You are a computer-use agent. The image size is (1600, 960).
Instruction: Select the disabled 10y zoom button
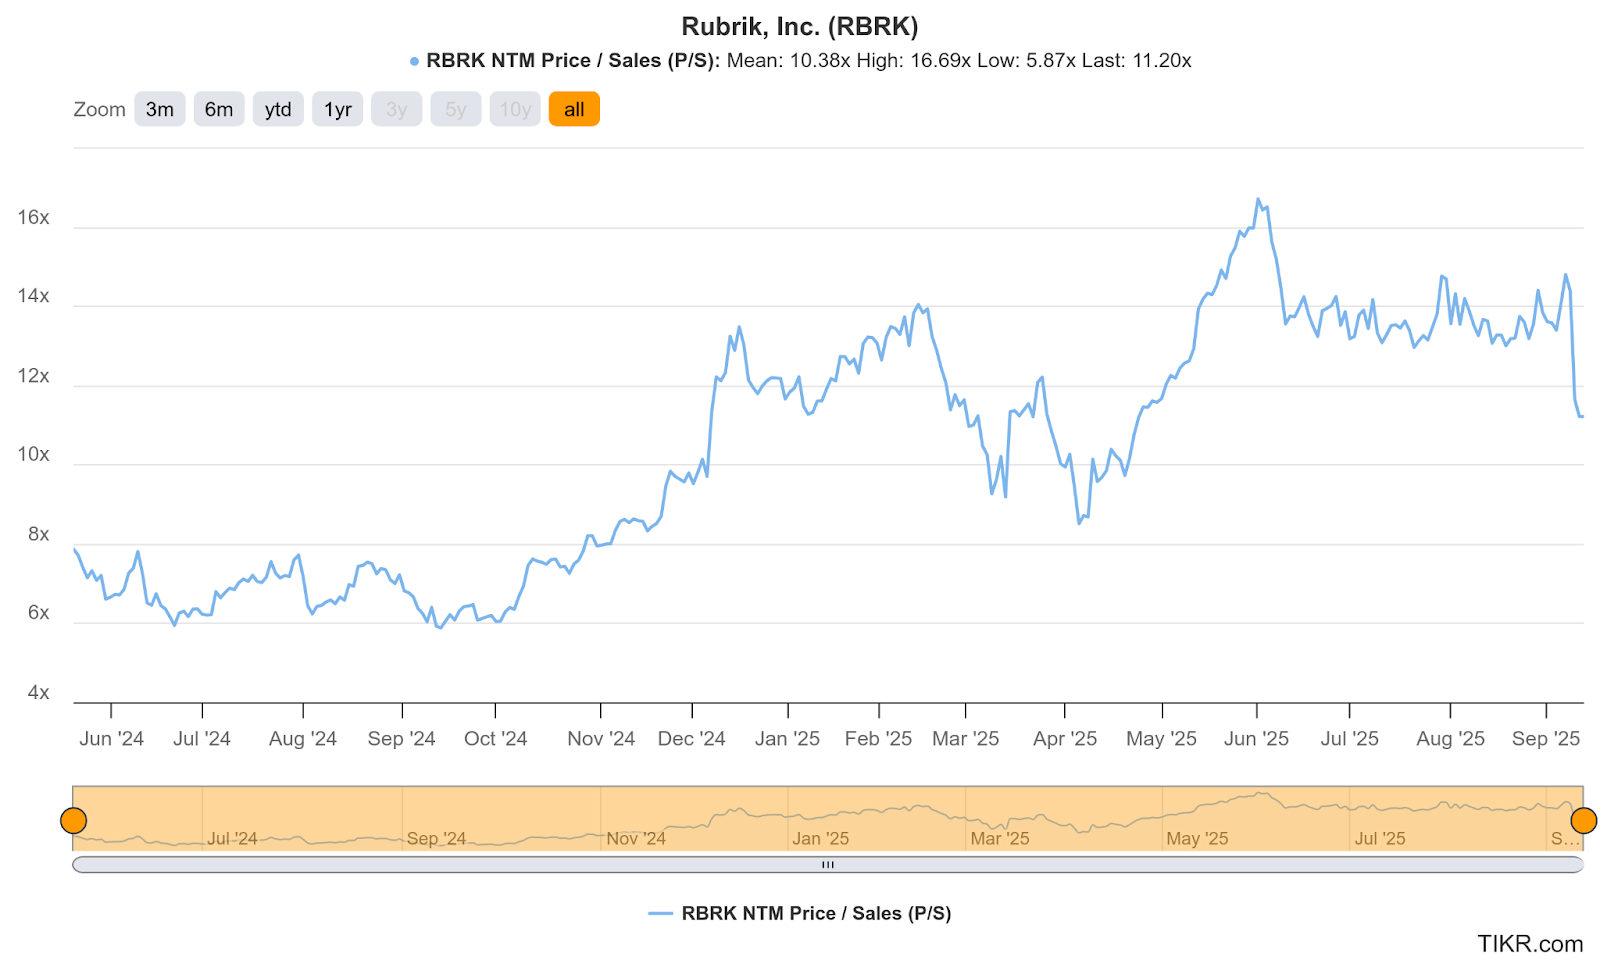click(x=515, y=109)
